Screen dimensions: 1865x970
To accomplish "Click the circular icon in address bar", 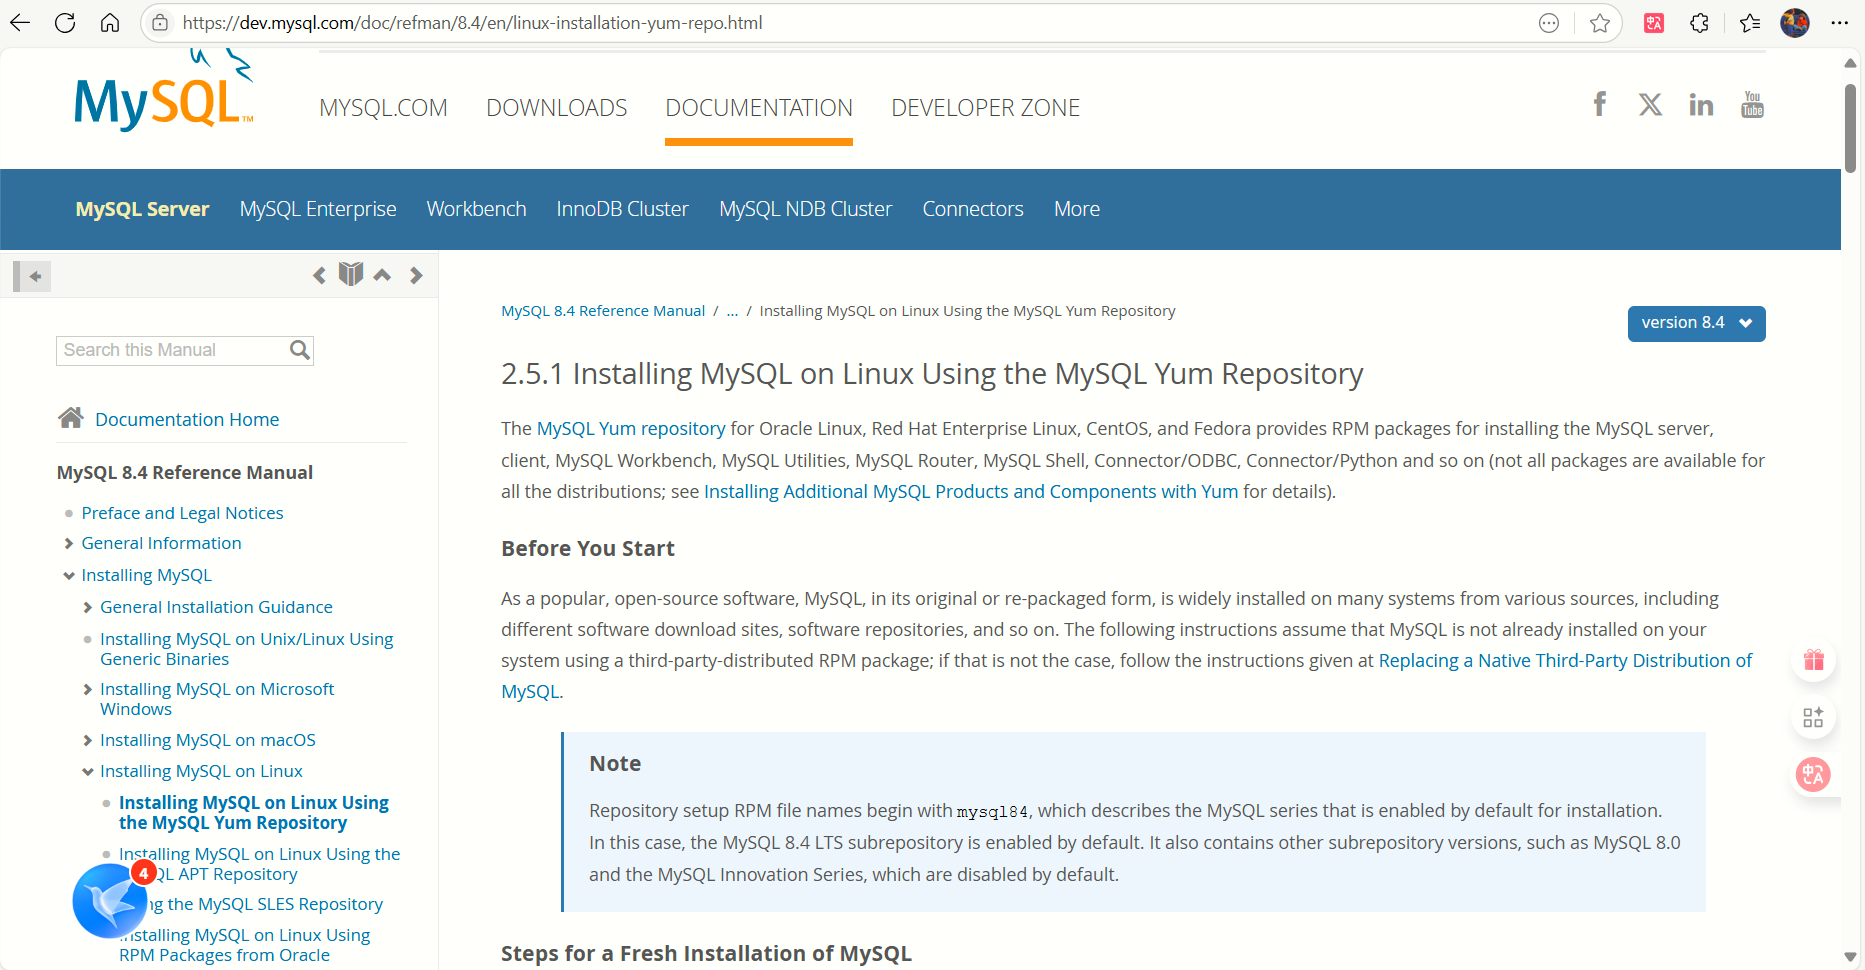I will pyautogui.click(x=1549, y=23).
